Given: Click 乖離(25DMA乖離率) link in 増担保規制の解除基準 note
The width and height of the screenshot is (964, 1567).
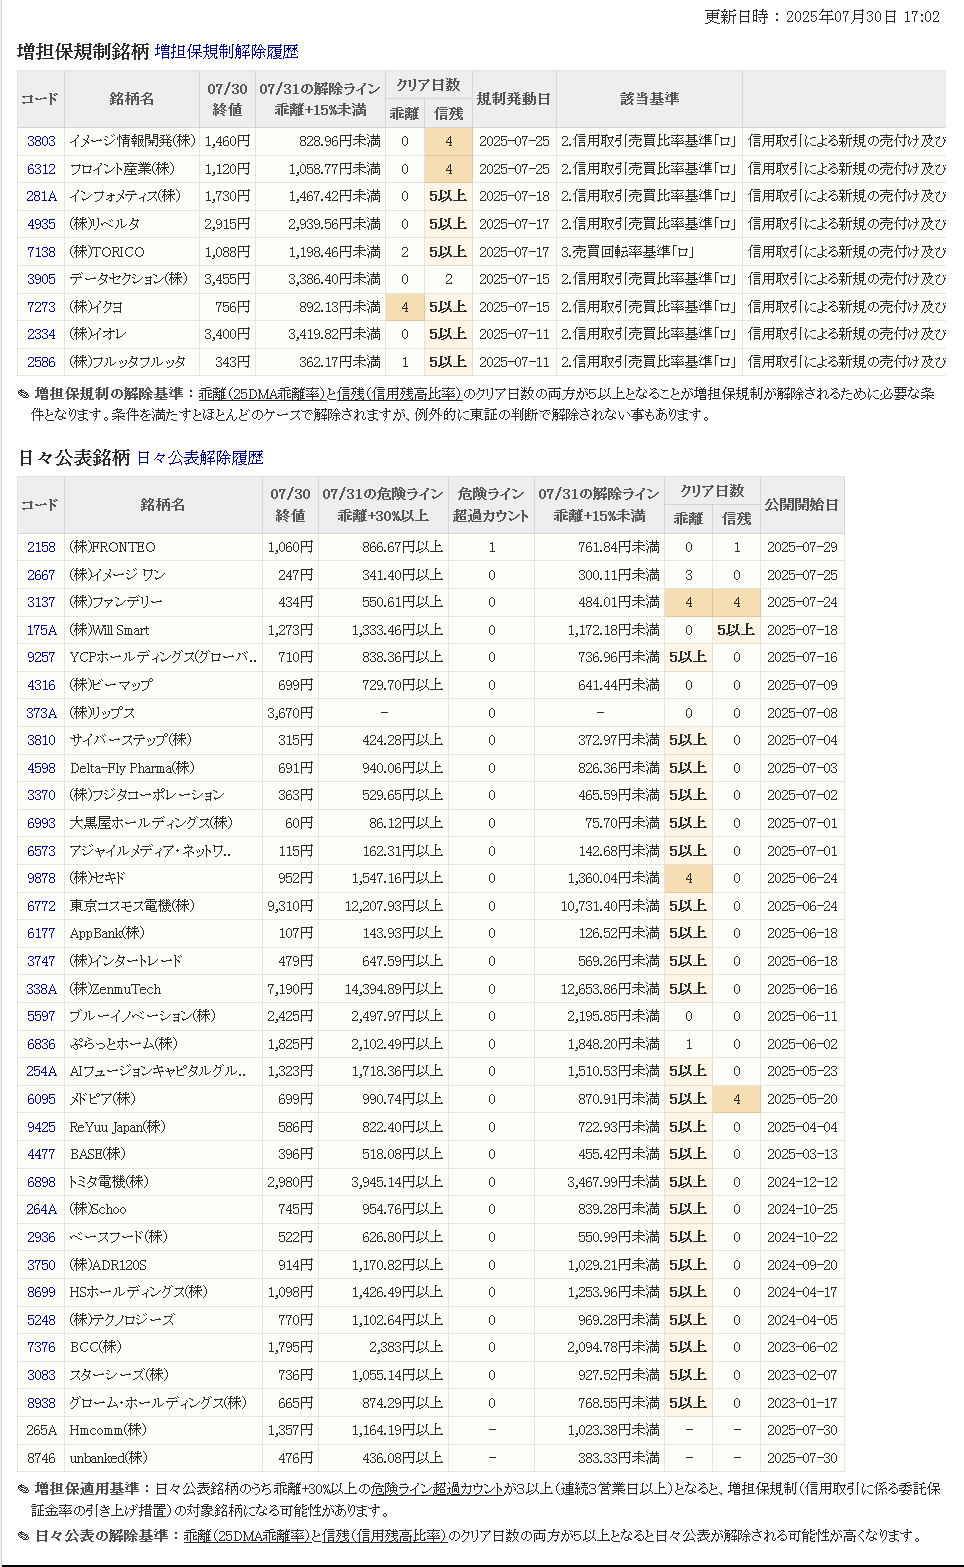Looking at the screenshot, I should point(260,394).
